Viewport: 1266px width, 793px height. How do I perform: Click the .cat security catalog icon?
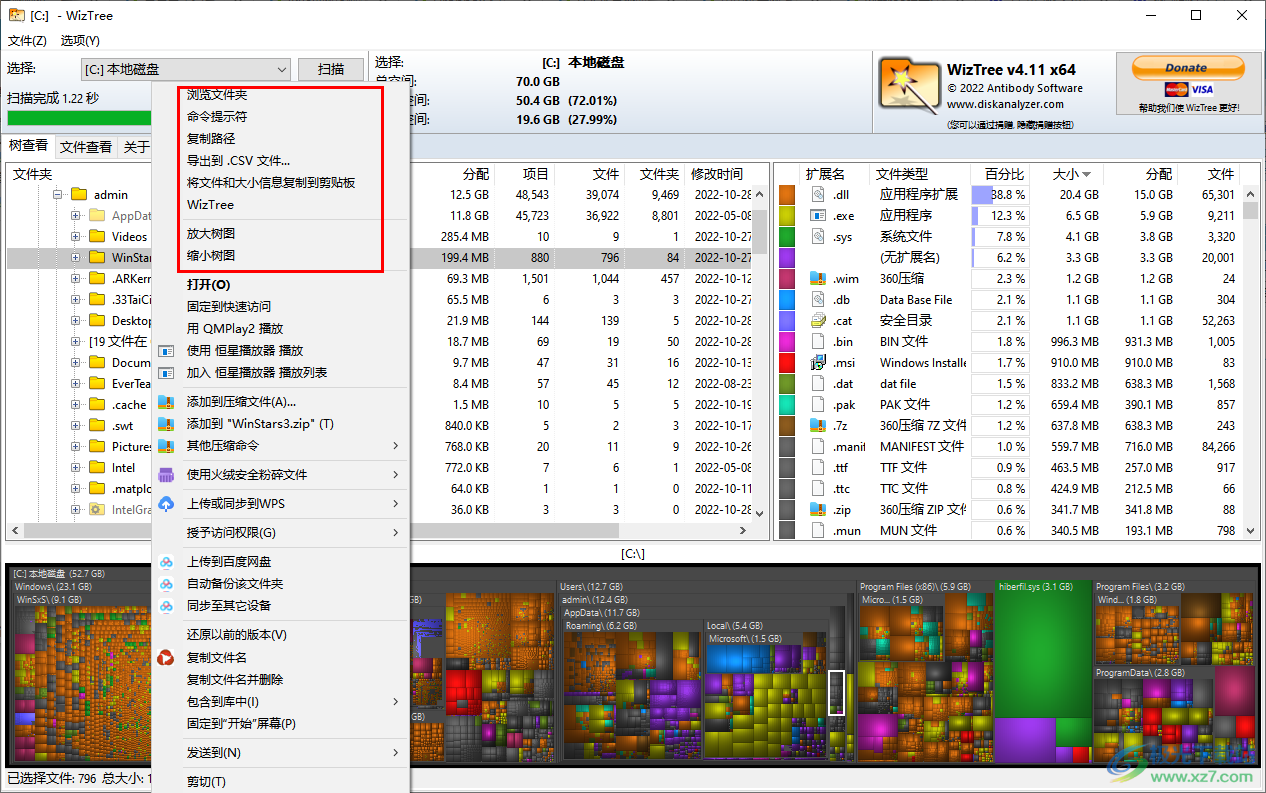tap(817, 320)
